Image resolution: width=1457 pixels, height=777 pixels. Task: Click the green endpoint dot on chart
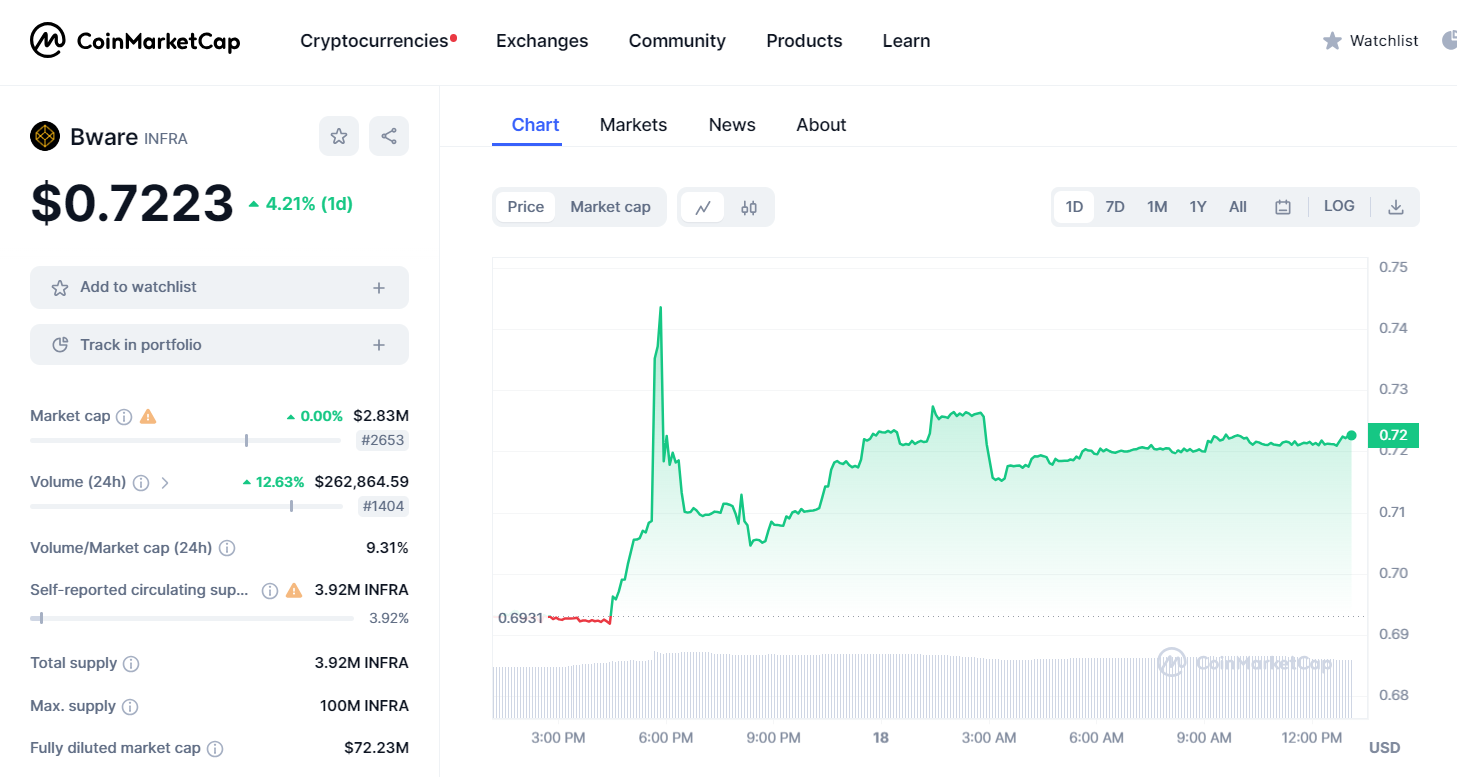tap(1352, 435)
